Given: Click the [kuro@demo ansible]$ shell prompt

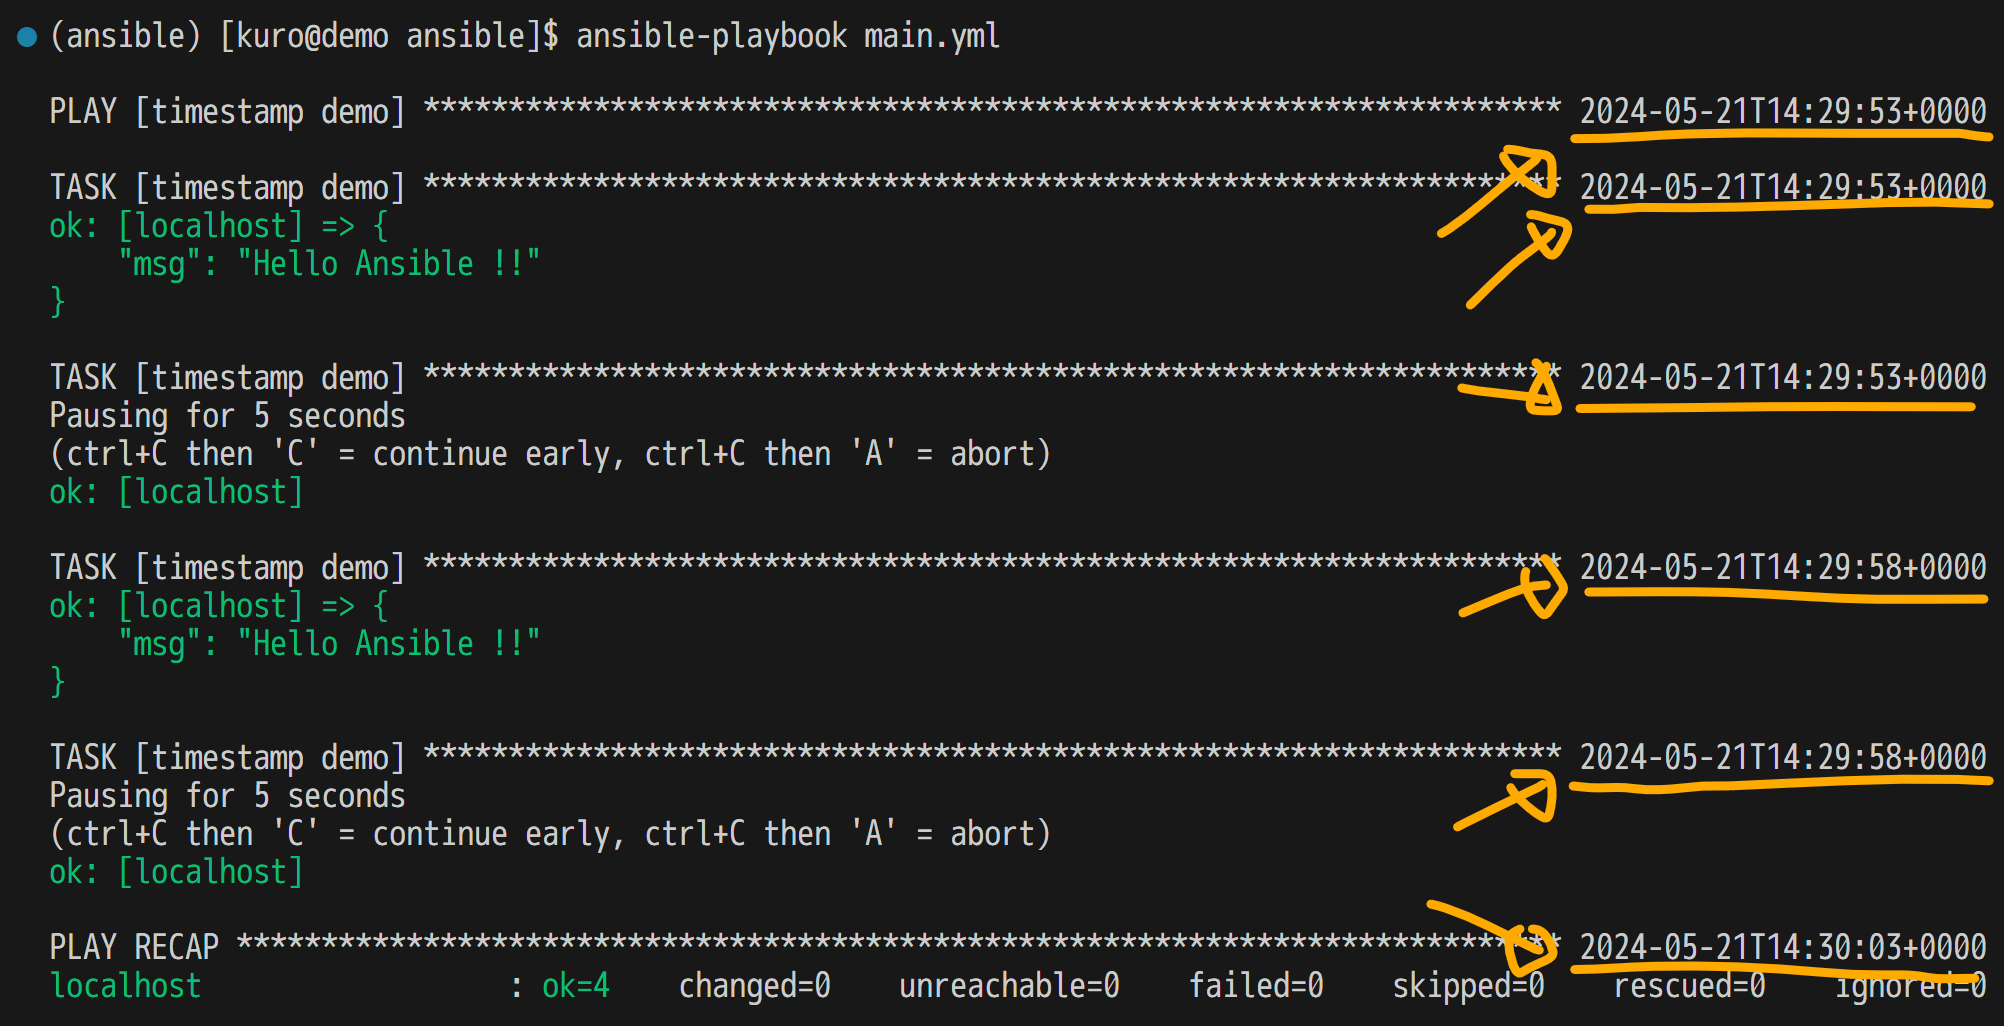Looking at the screenshot, I should pos(389,36).
